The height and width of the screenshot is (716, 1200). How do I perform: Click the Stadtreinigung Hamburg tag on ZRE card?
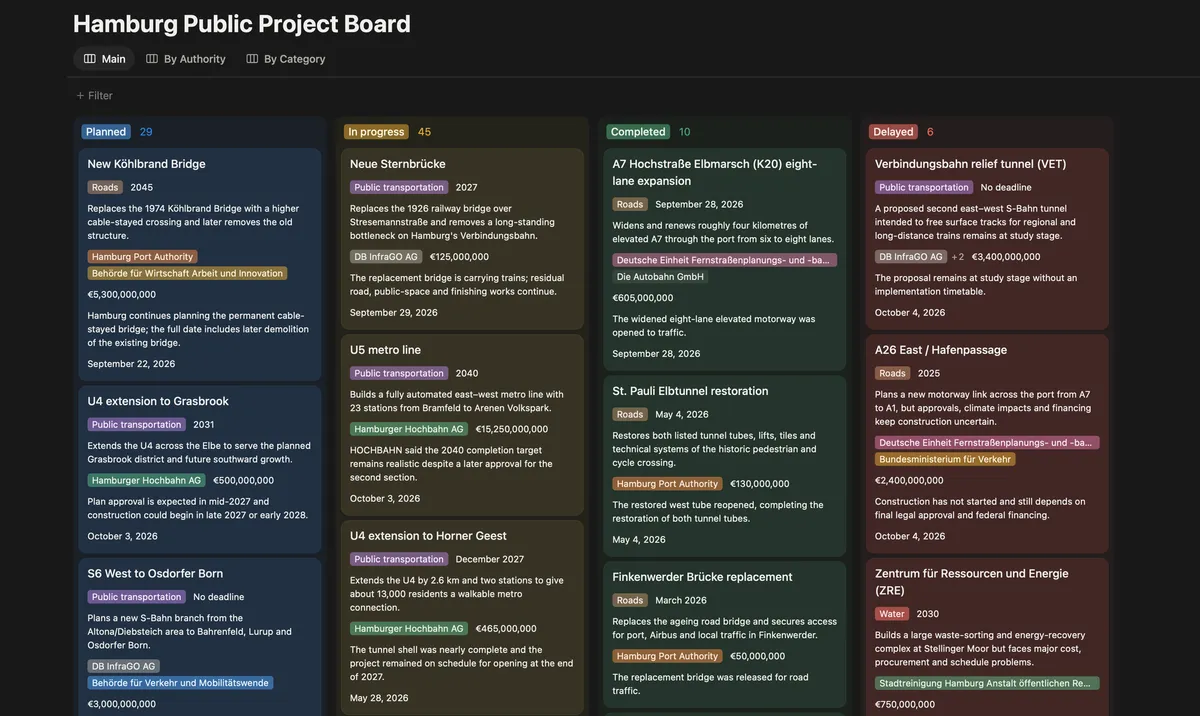[x=986, y=684]
